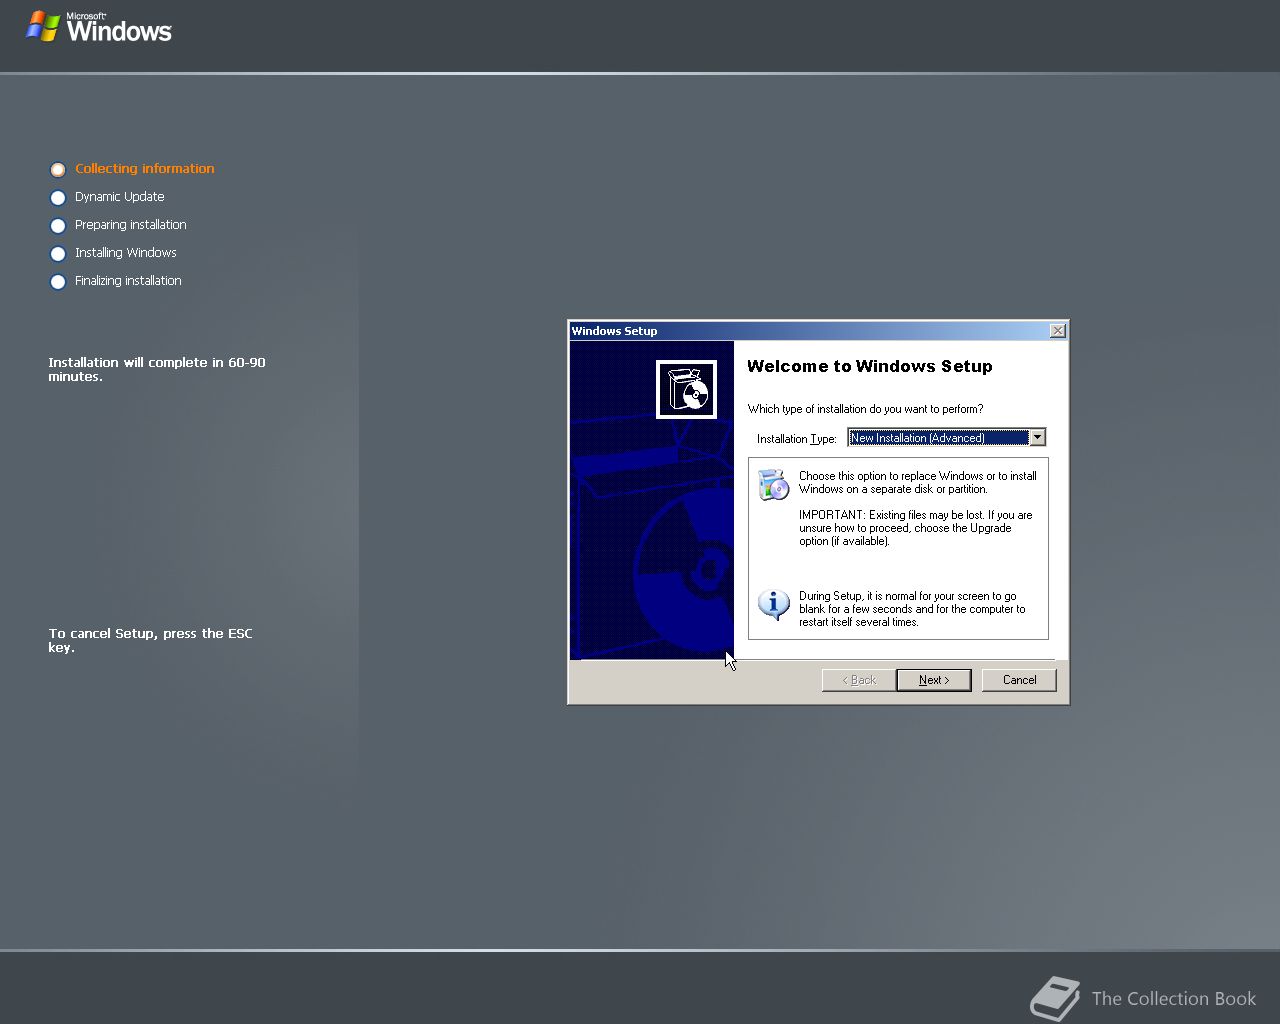Click the 'Preparing installation' step text
Screen dimensions: 1280x1024
pyautogui.click(x=130, y=224)
